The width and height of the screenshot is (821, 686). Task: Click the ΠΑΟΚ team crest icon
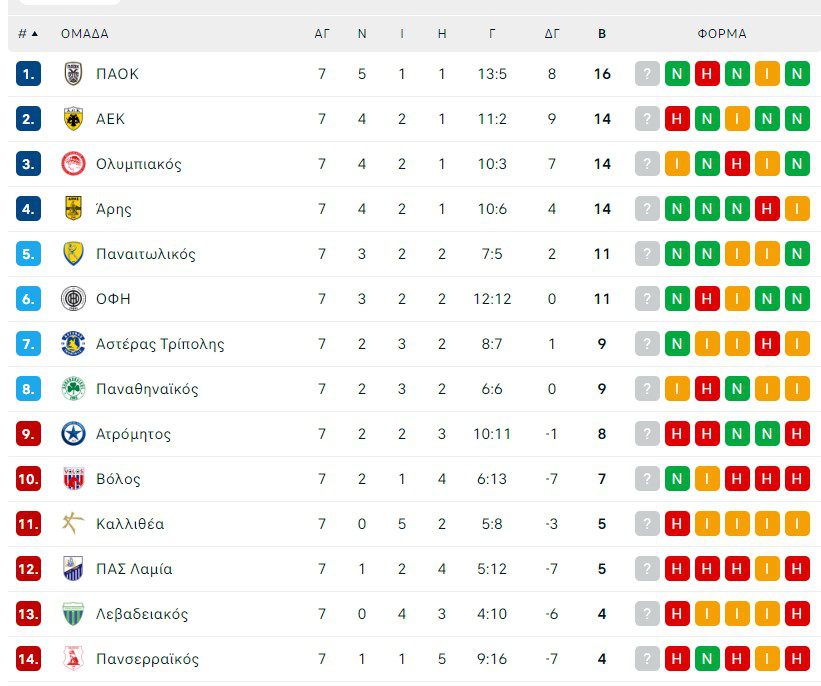pyautogui.click(x=73, y=74)
